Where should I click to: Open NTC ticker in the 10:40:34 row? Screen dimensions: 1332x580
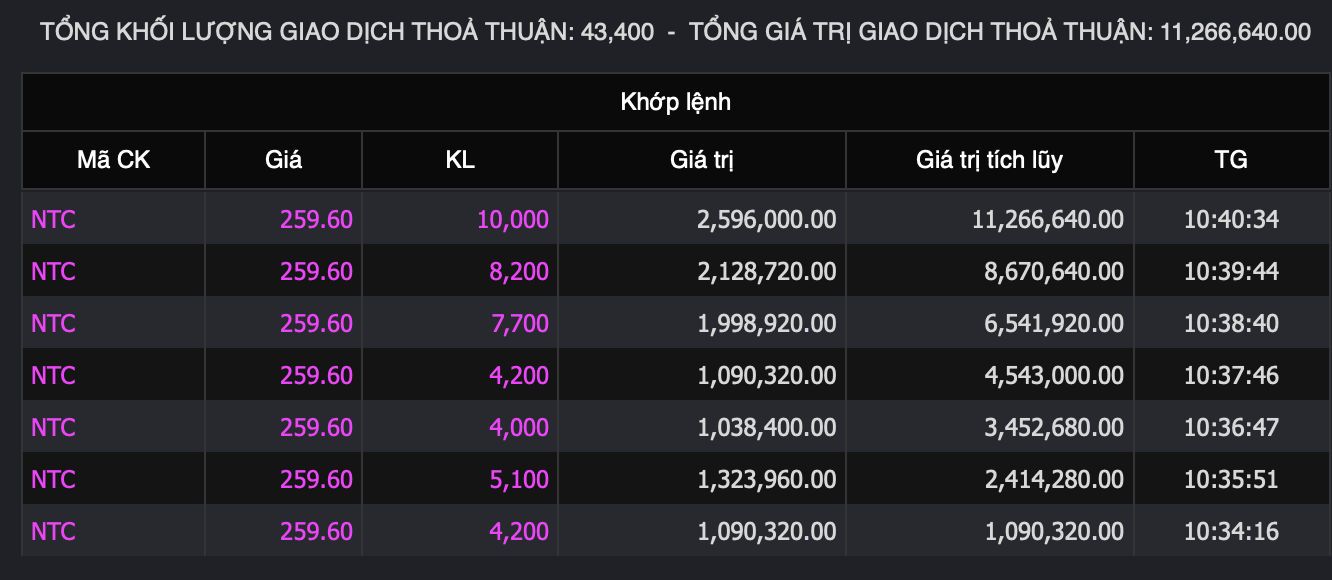[54, 219]
